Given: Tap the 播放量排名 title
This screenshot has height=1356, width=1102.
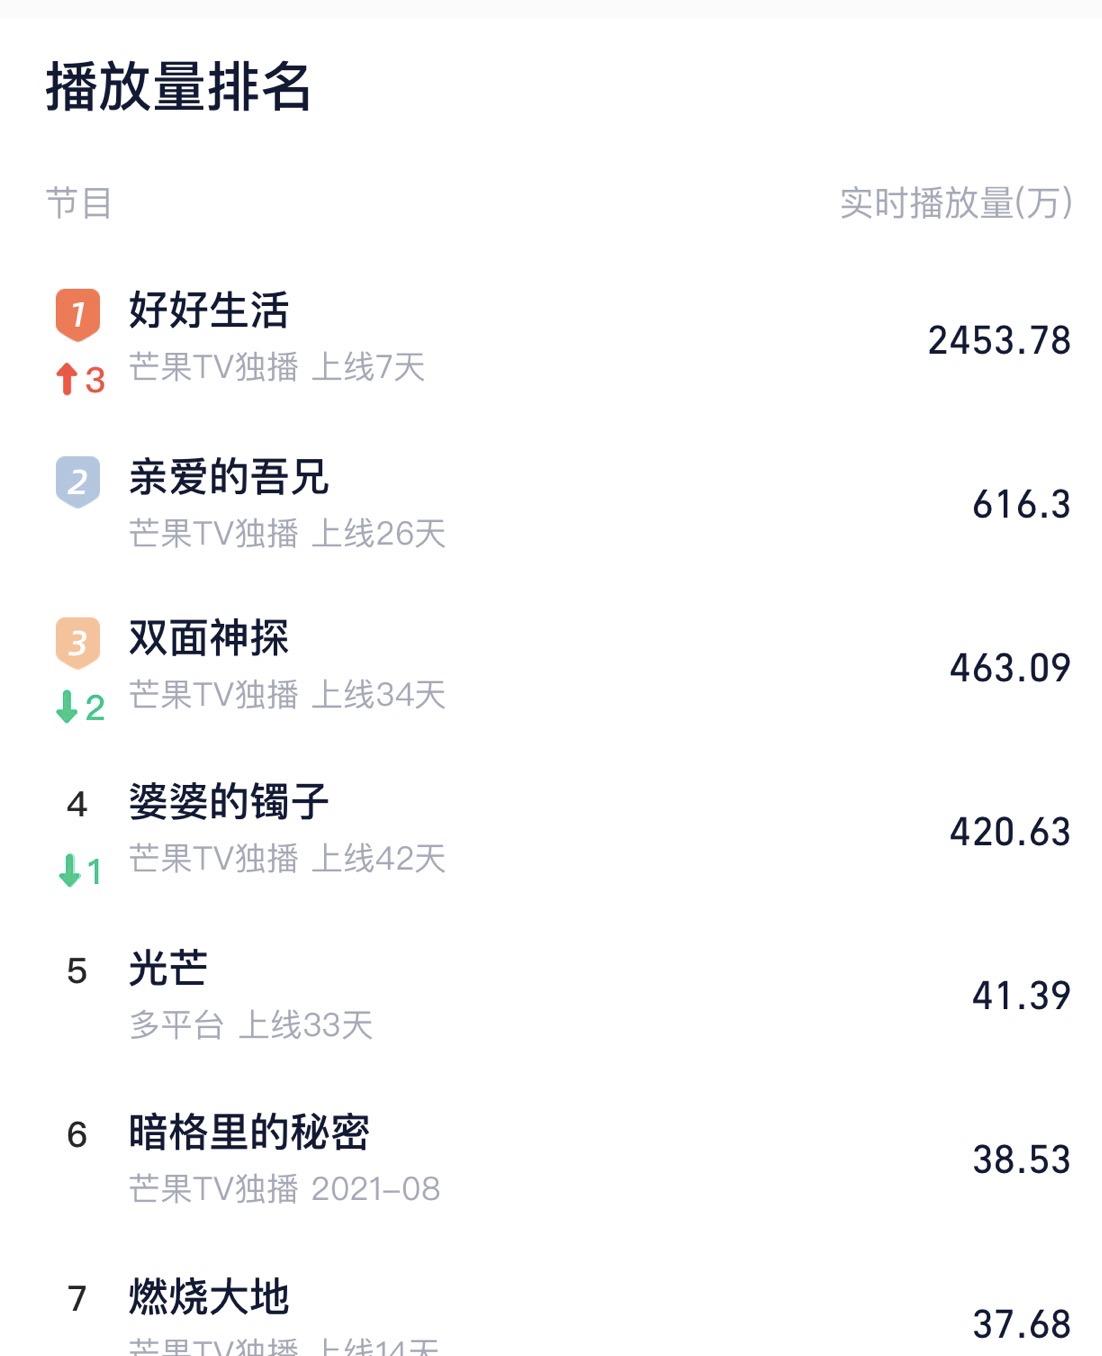Looking at the screenshot, I should tap(179, 86).
